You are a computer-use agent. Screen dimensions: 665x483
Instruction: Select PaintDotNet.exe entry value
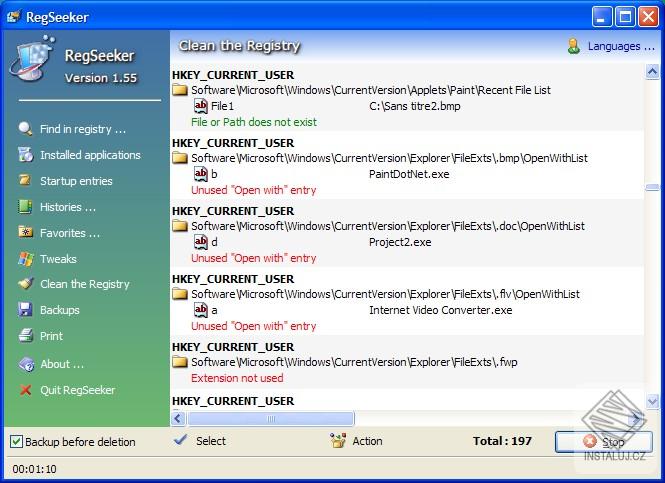tap(409, 174)
